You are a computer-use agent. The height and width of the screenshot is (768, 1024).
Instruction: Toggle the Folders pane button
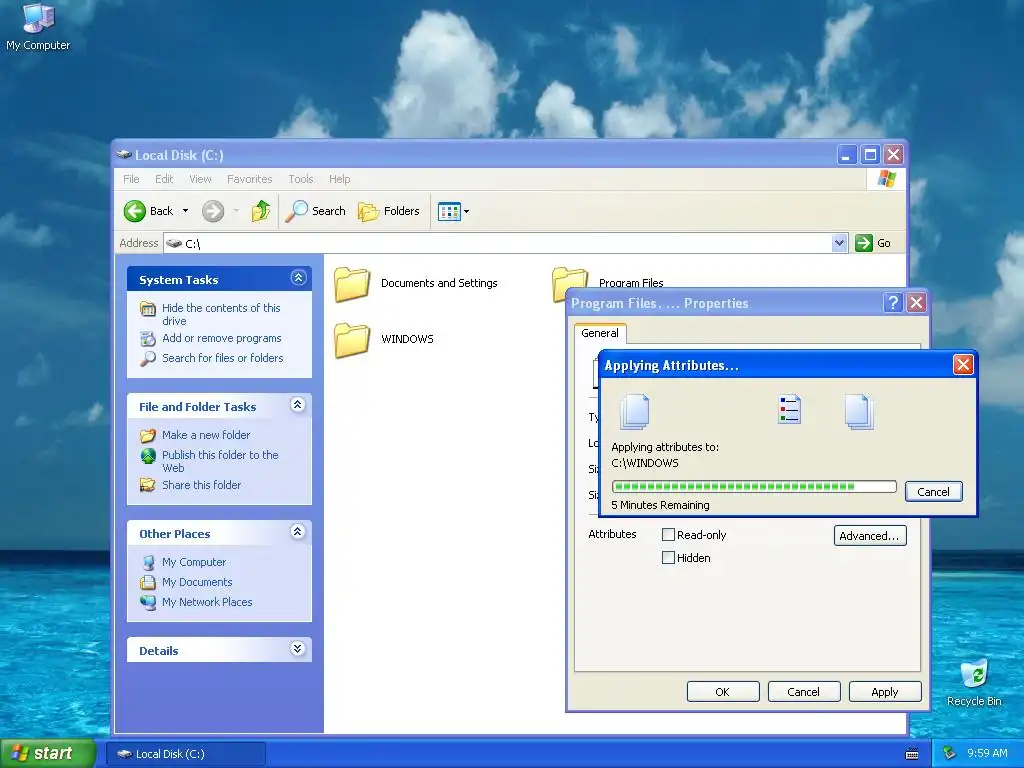click(389, 211)
